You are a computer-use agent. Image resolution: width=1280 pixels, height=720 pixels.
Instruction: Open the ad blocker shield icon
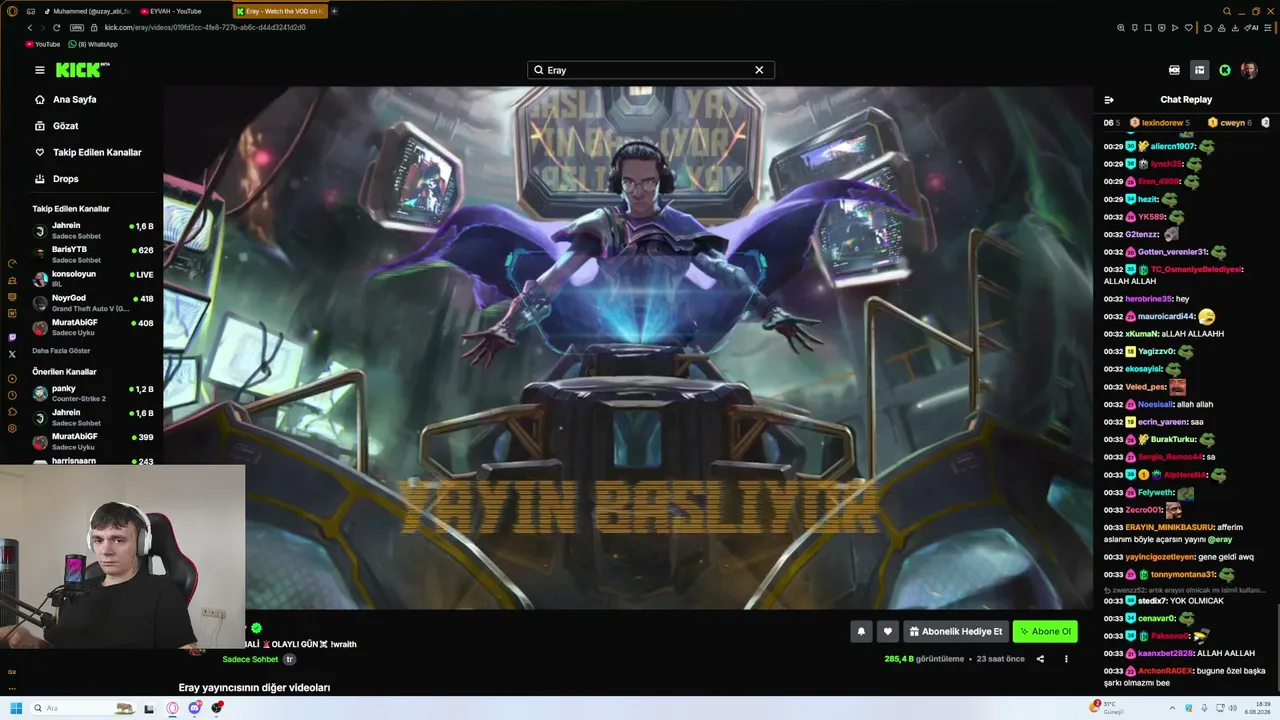(x=1163, y=28)
